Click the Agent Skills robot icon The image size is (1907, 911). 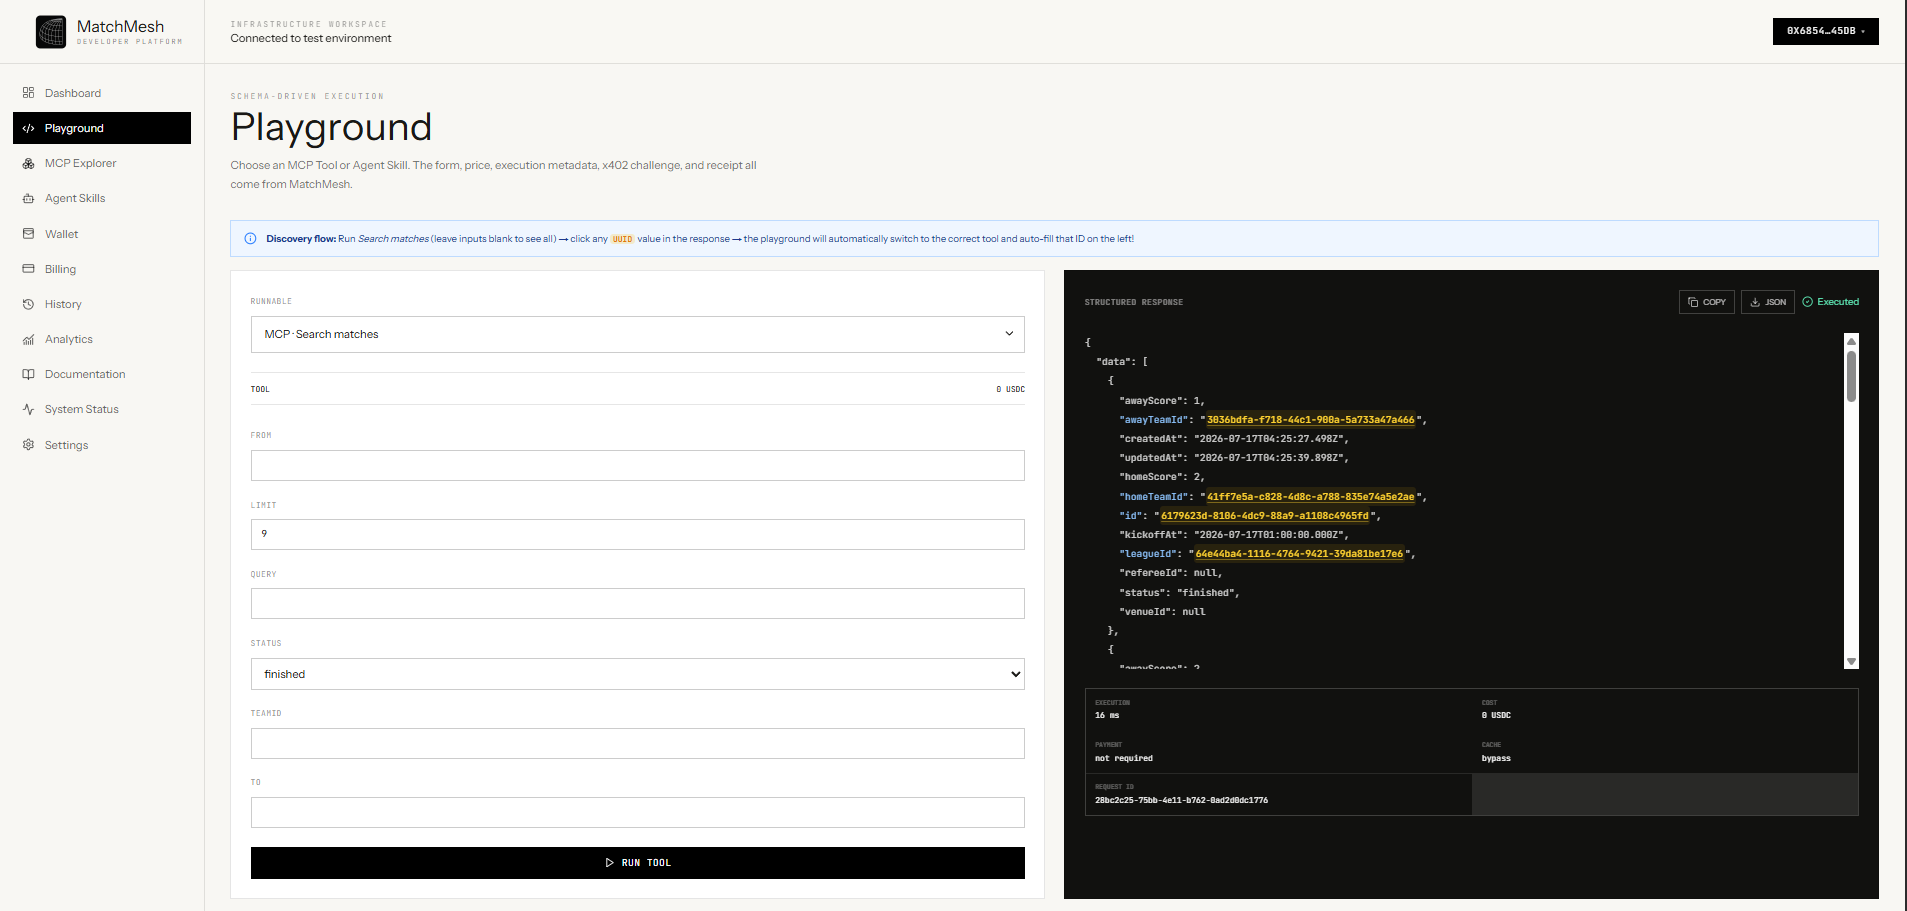pos(28,198)
